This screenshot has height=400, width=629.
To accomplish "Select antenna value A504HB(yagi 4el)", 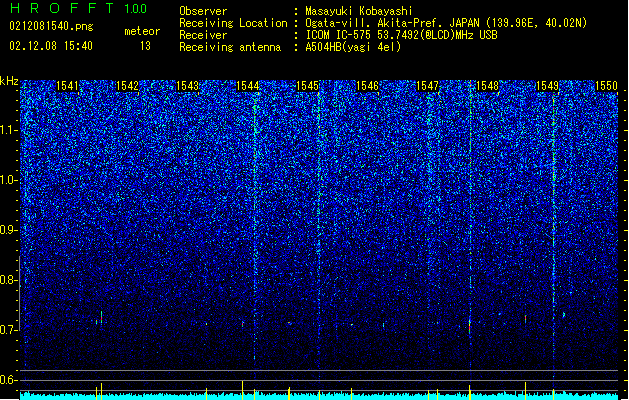I will tap(353, 47).
